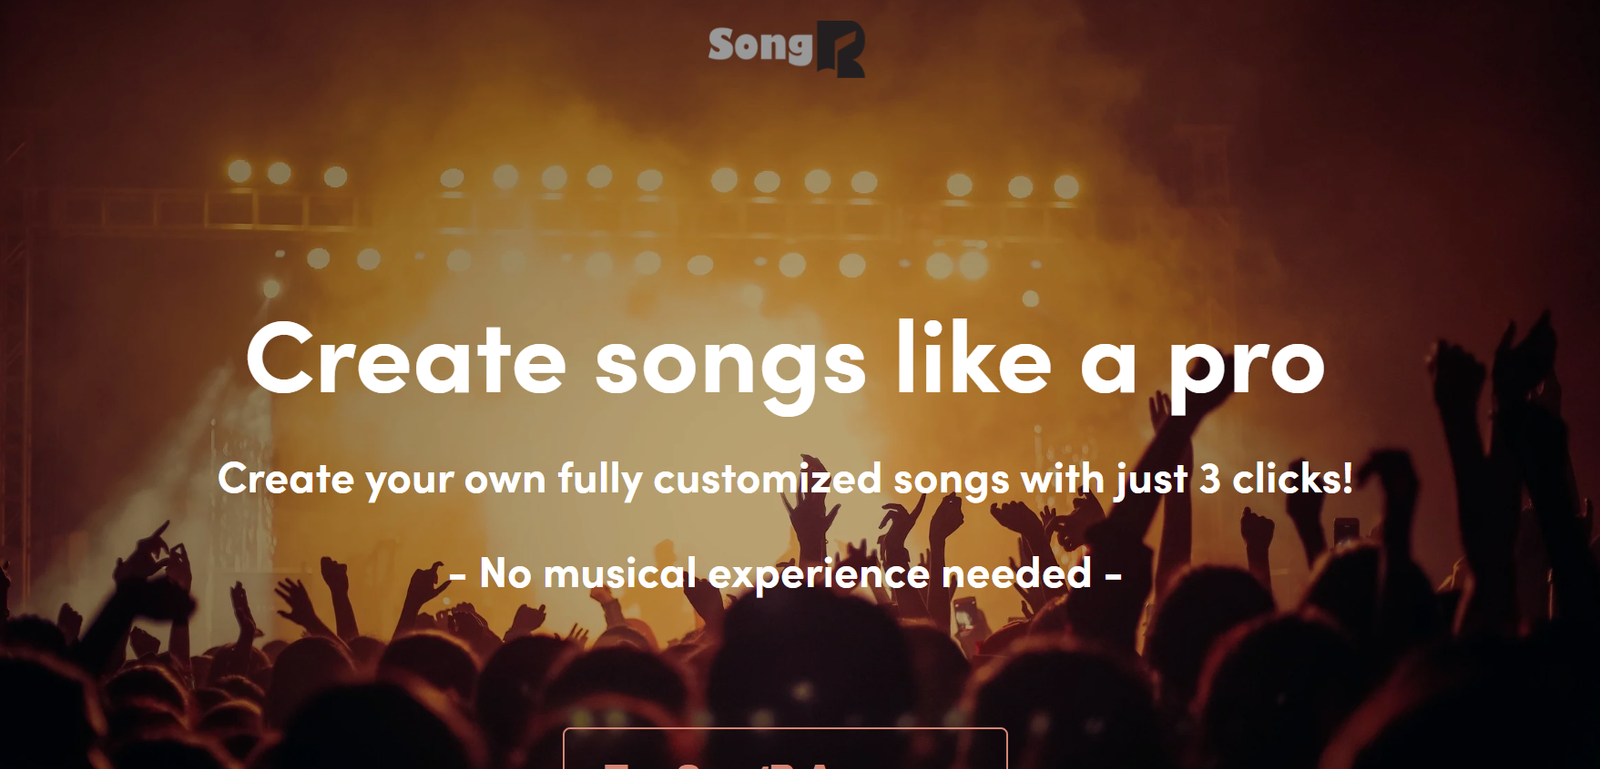This screenshot has height=769, width=1600.
Task: Click the top row of stage spotlights
Action: pyautogui.click(x=650, y=180)
